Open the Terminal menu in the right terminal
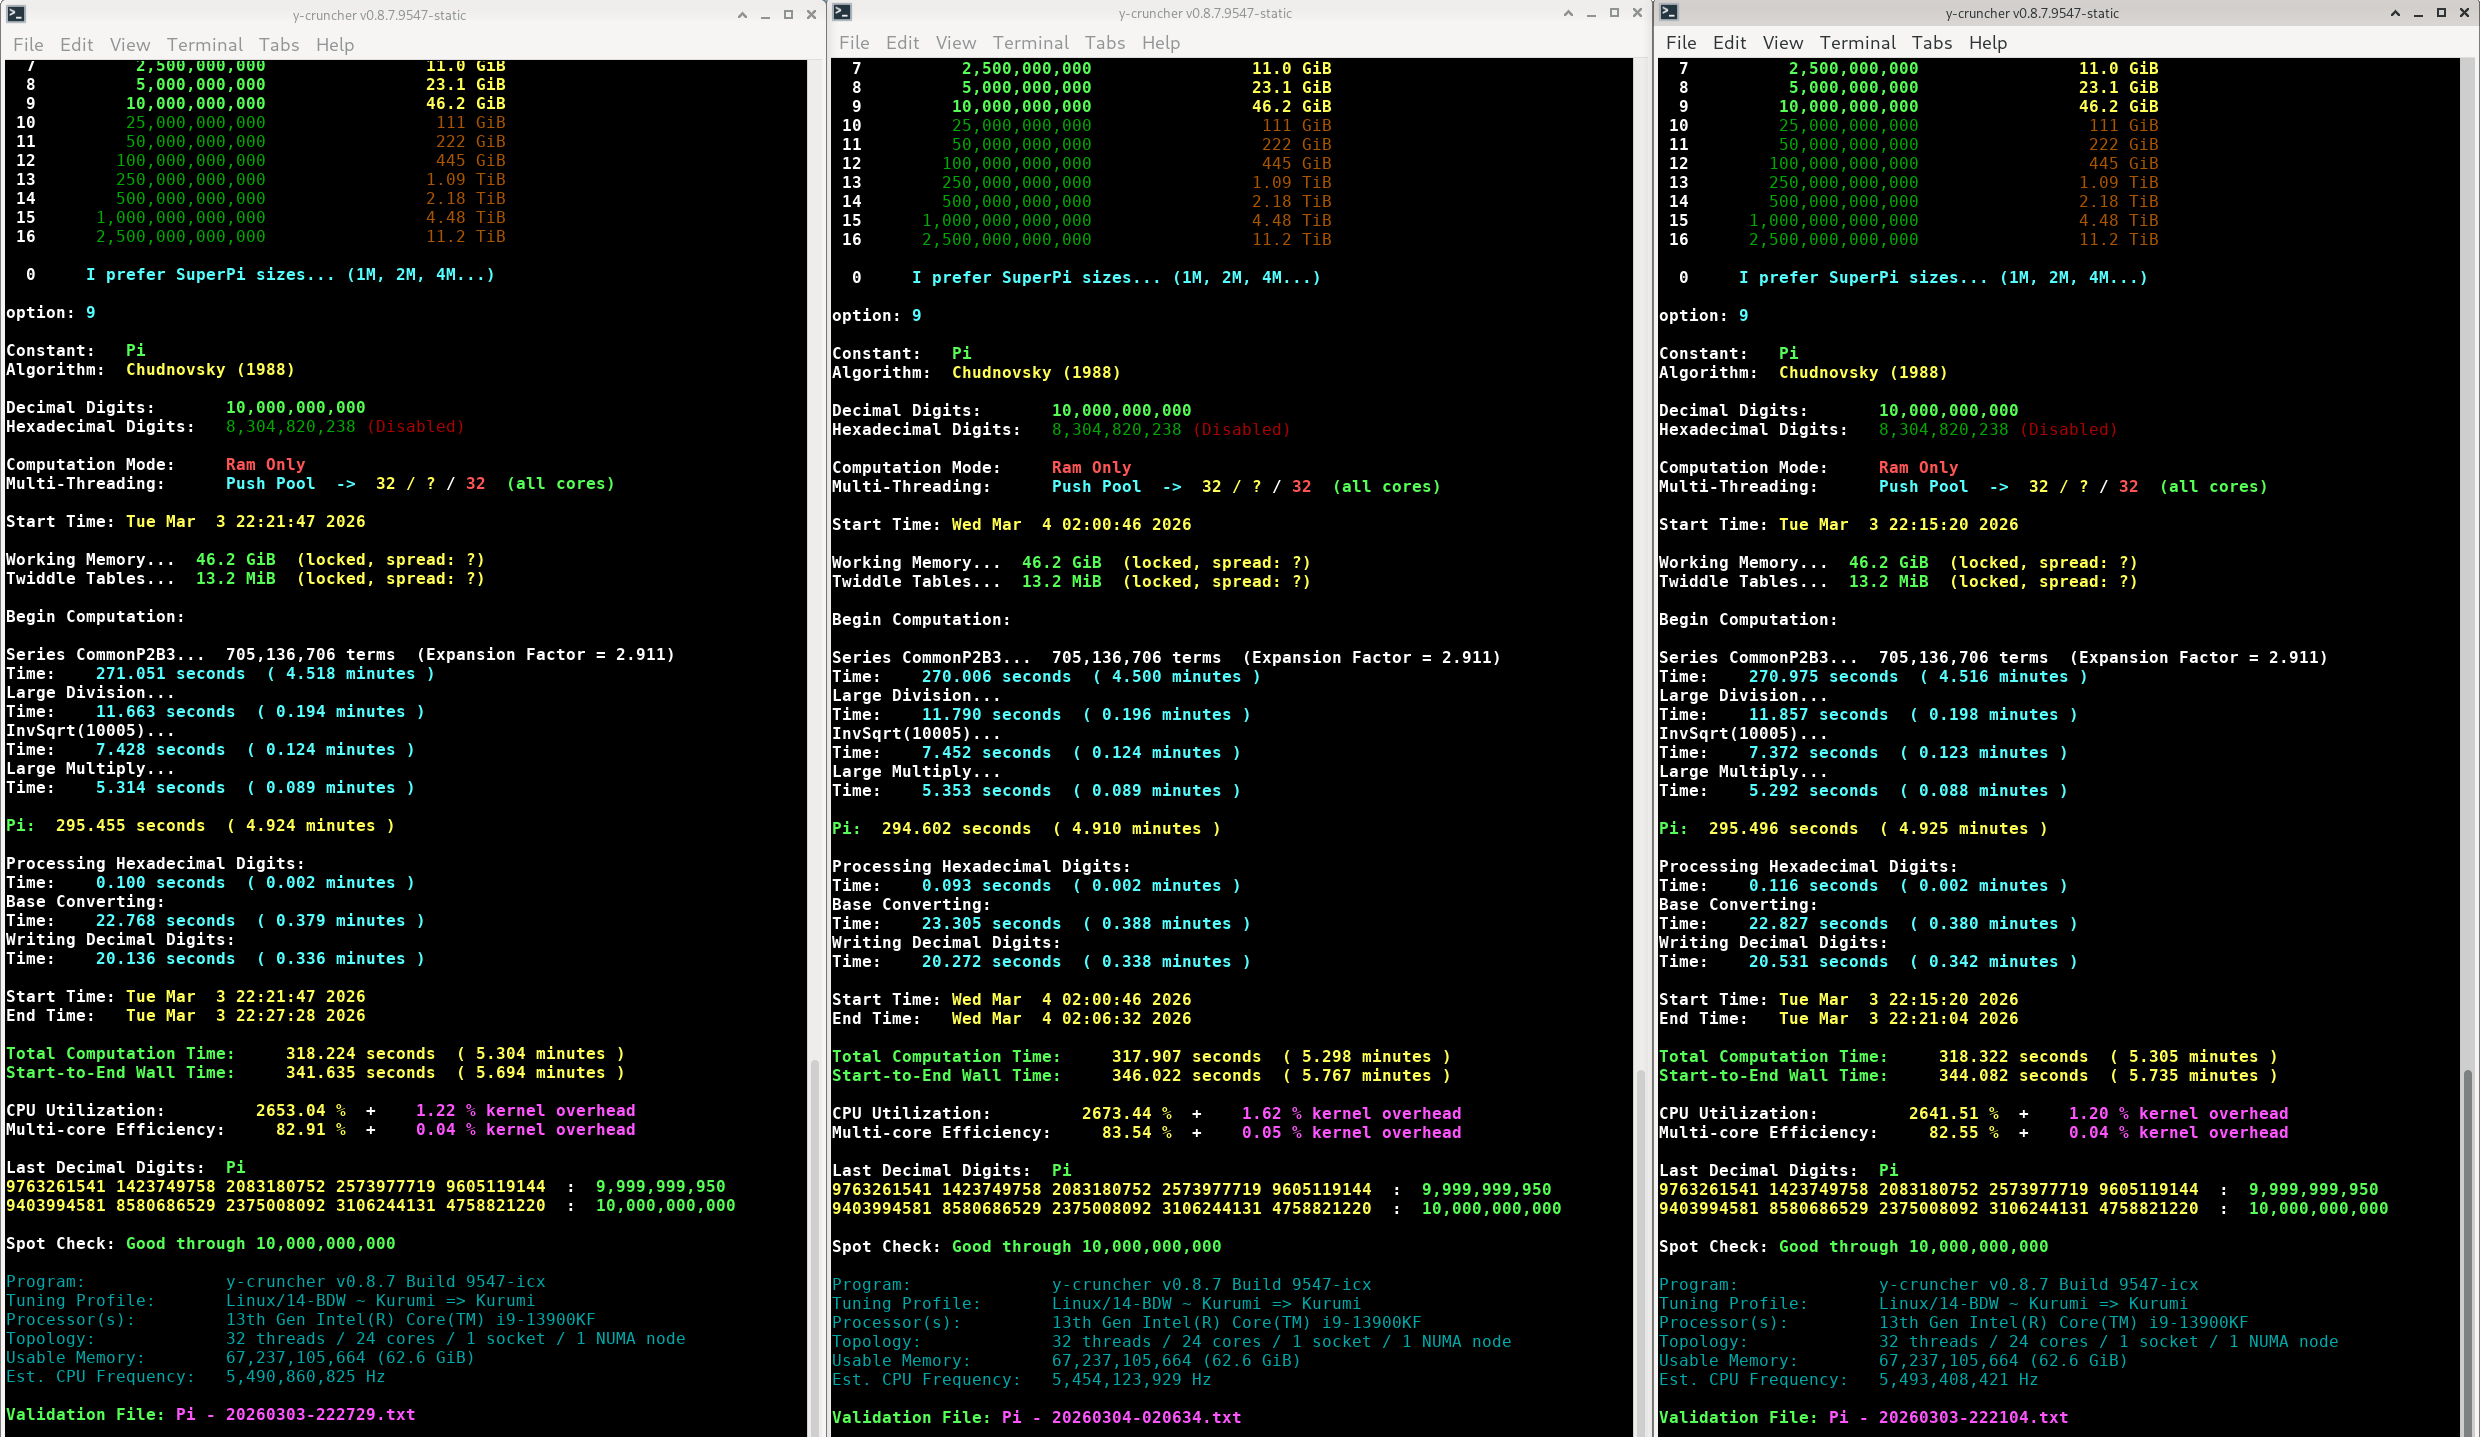Screen dimensions: 2480x1437 1857,43
